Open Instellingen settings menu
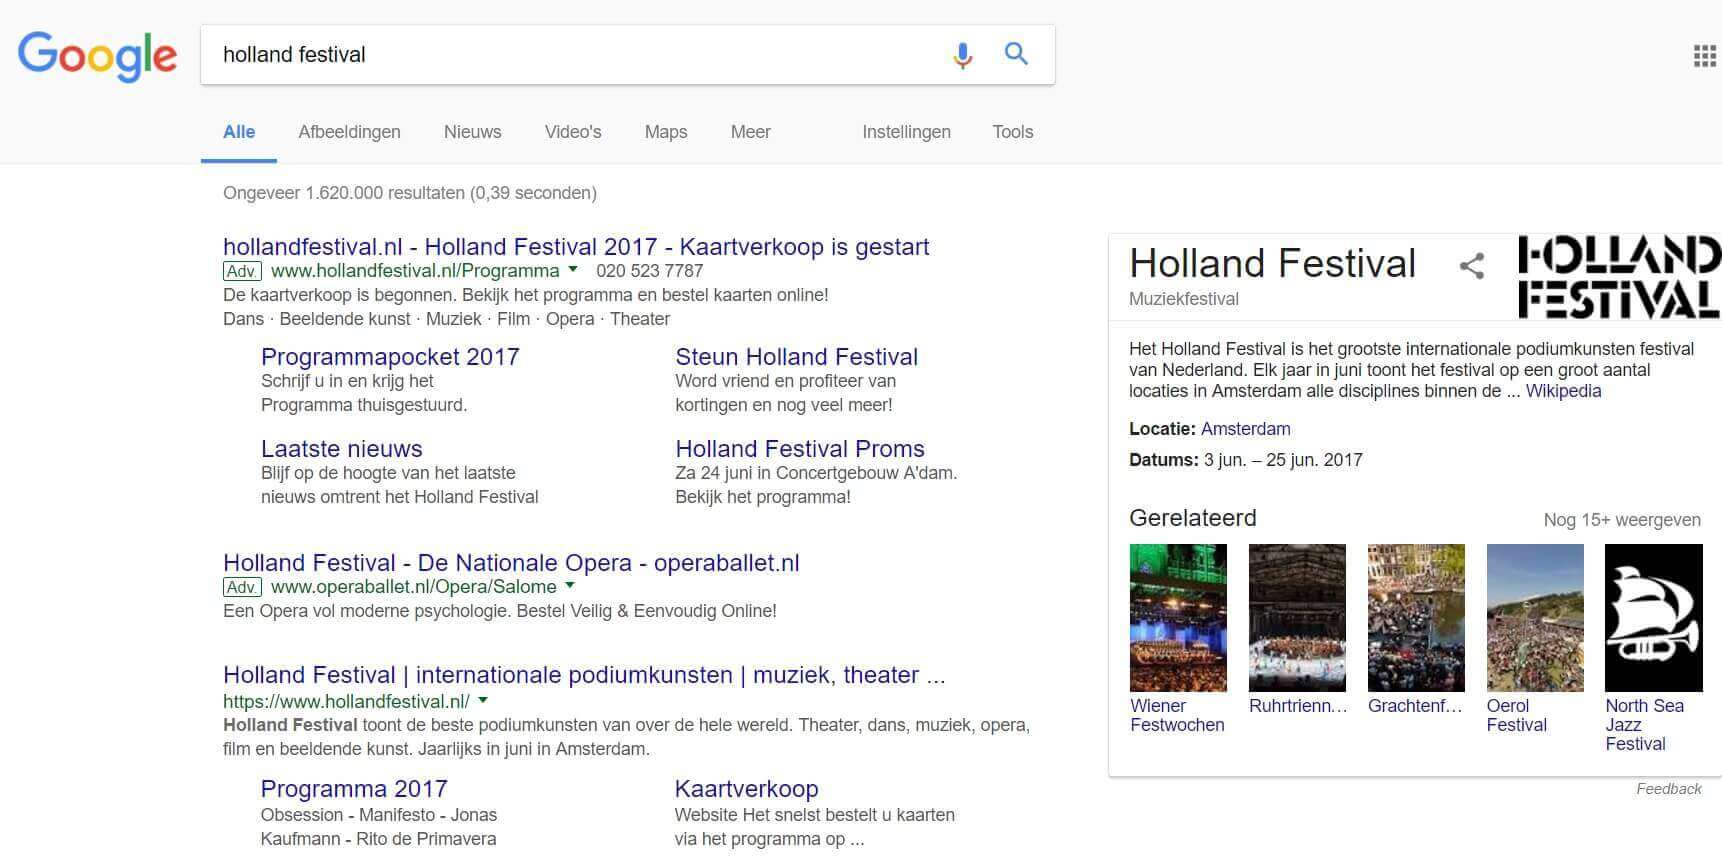Image resolution: width=1722 pixels, height=864 pixels. tap(906, 132)
